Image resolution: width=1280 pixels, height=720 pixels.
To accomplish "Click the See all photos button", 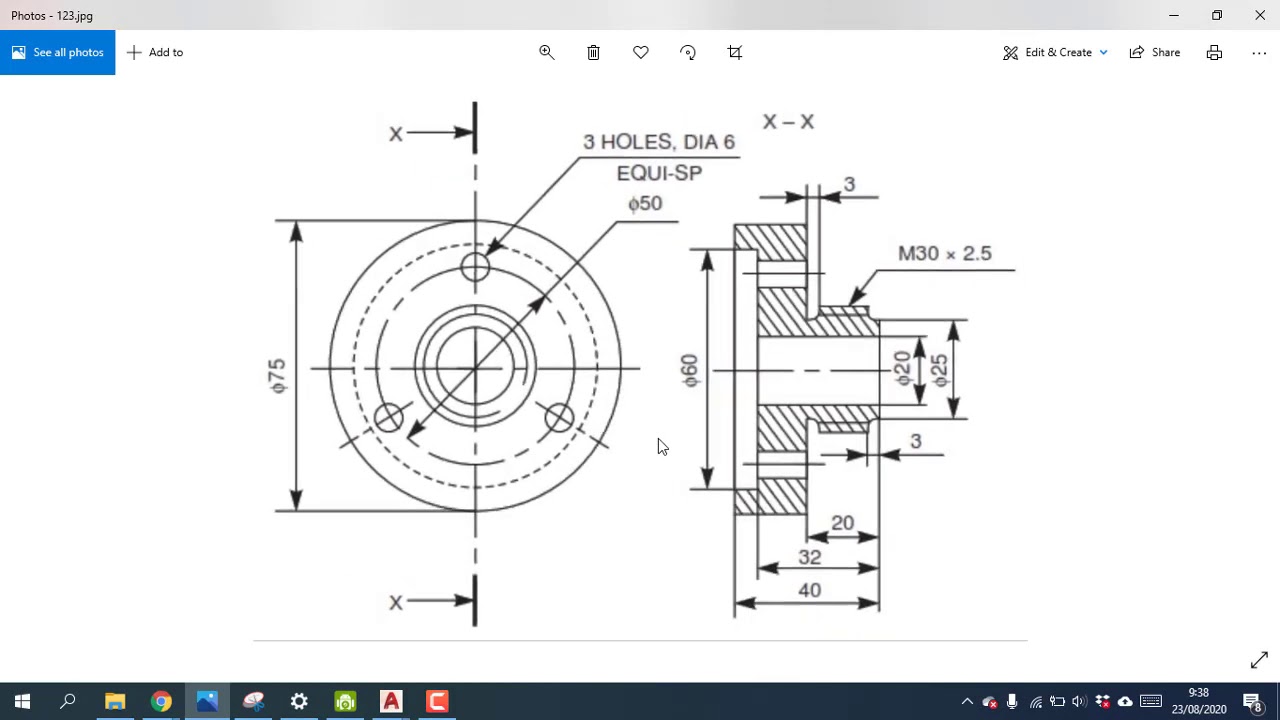I will pos(57,52).
